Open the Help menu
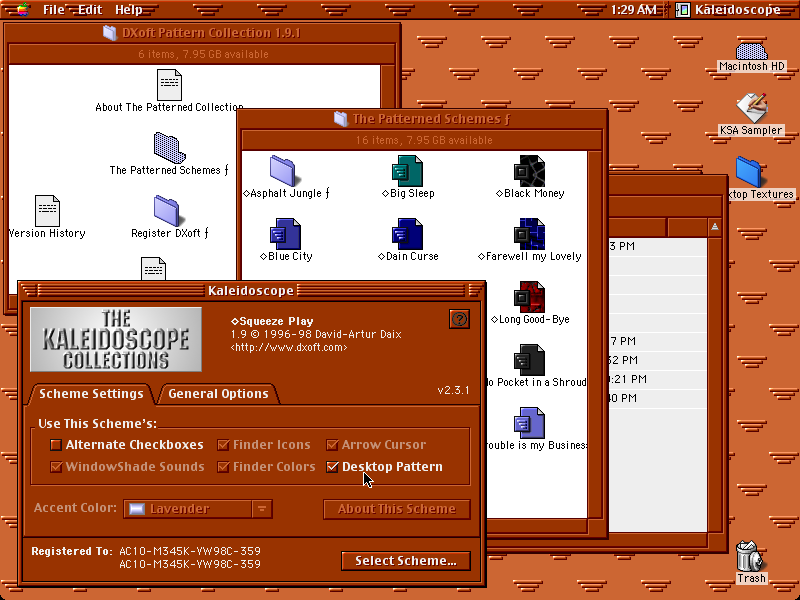This screenshot has height=600, width=800. tap(129, 10)
